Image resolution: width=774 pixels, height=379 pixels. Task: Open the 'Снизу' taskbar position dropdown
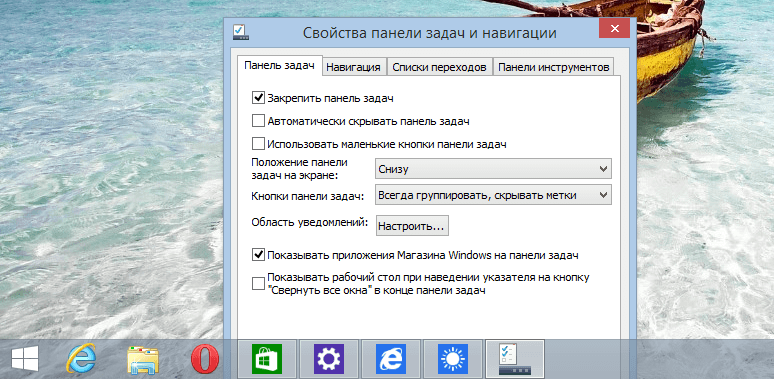coord(493,169)
